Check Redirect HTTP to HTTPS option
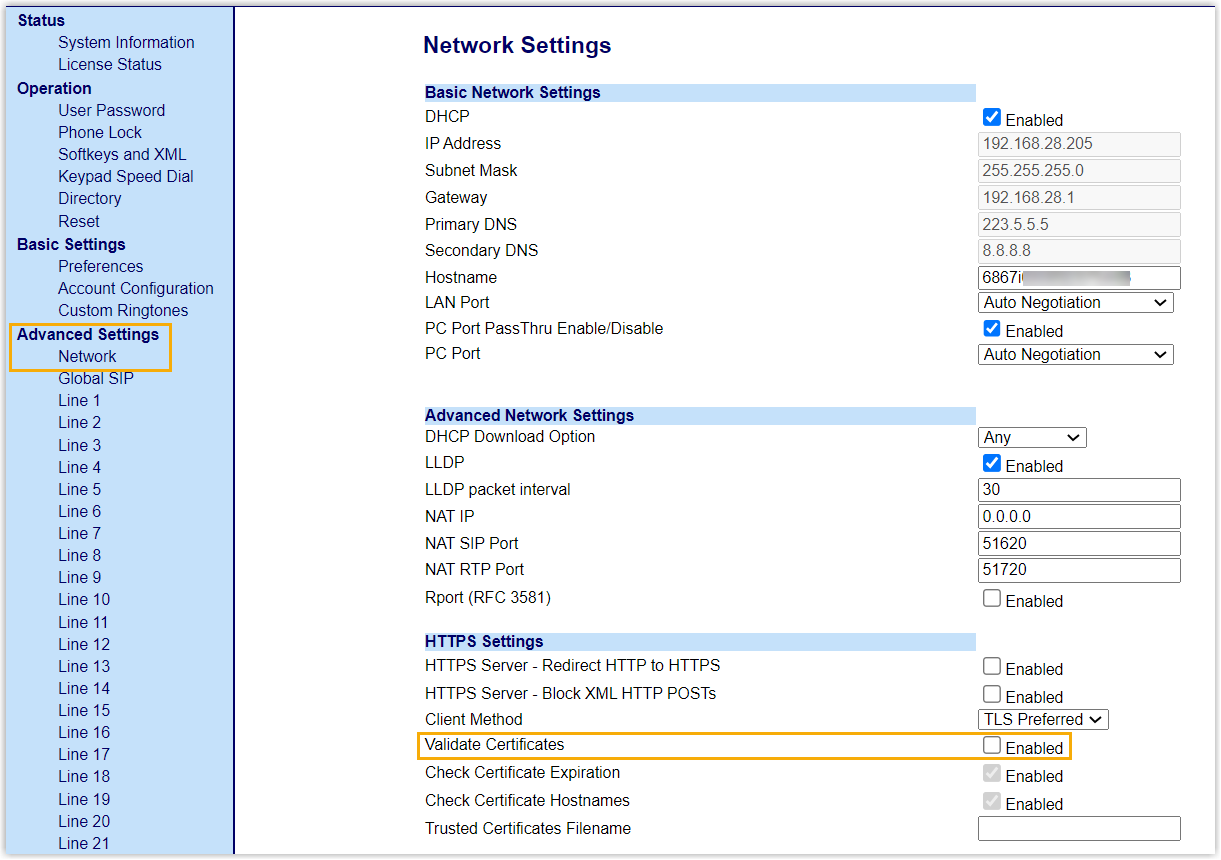 pyautogui.click(x=992, y=667)
